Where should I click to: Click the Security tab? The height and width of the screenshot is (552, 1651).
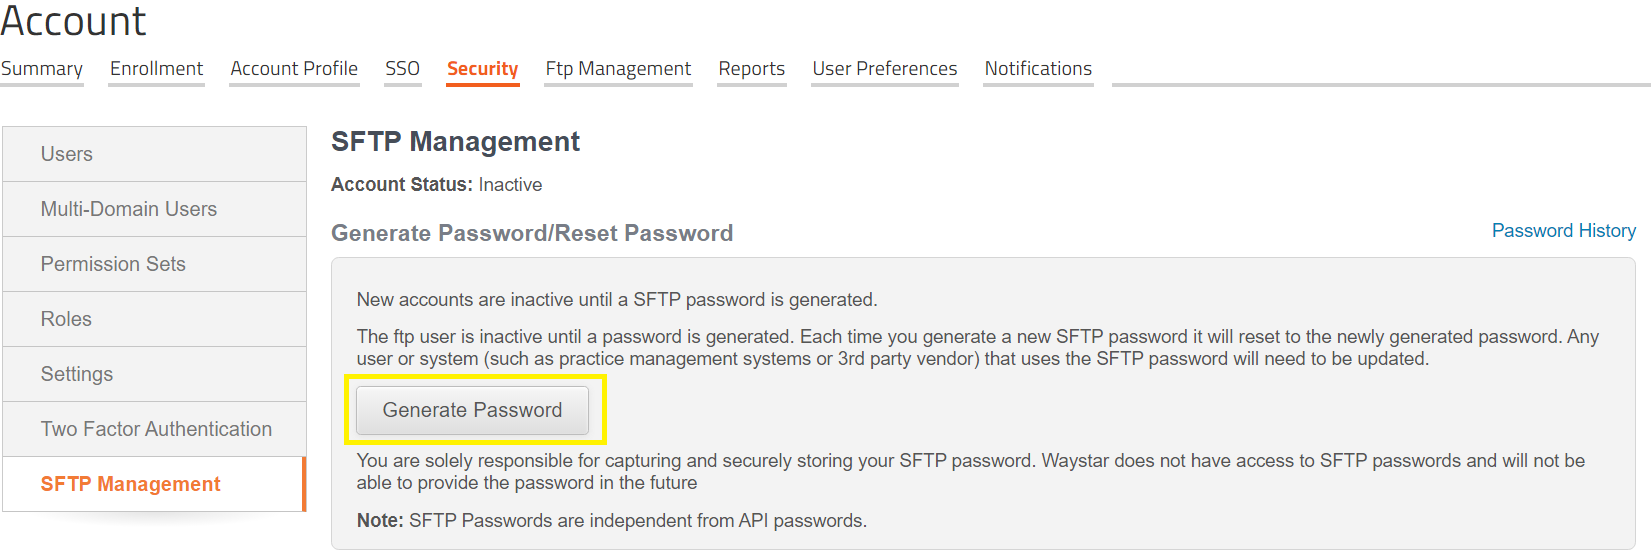[x=482, y=69]
